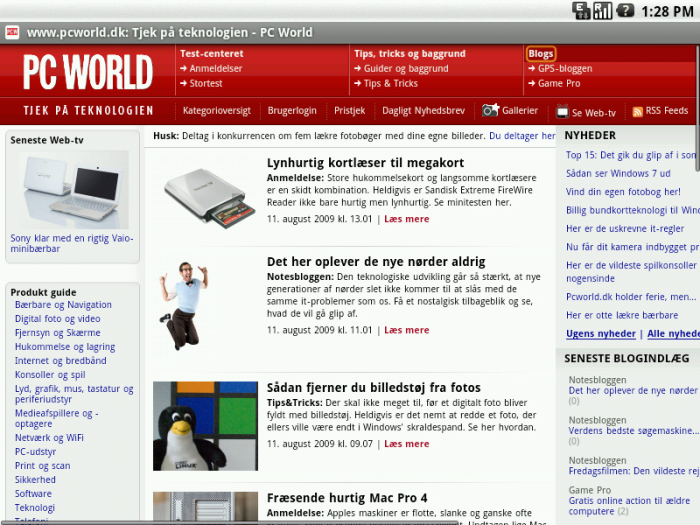Screen dimensions: 700x525
Task: Click the Sandisk card reader image
Action: pyautogui.click(x=208, y=198)
